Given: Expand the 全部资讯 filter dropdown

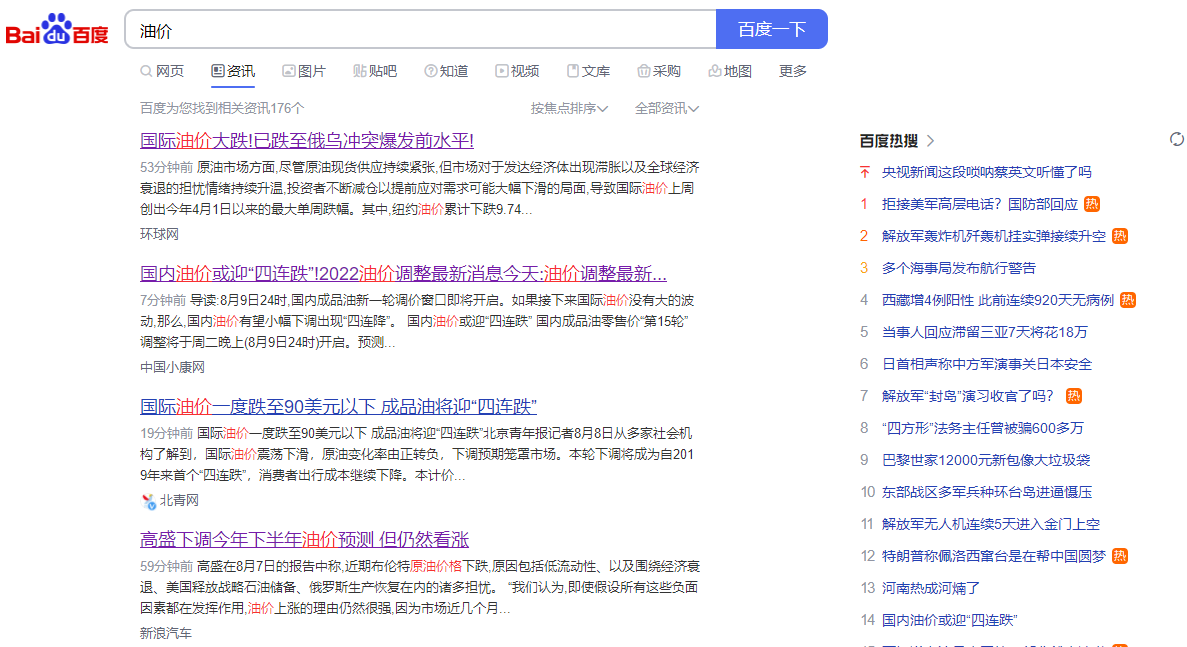Looking at the screenshot, I should click(667, 108).
